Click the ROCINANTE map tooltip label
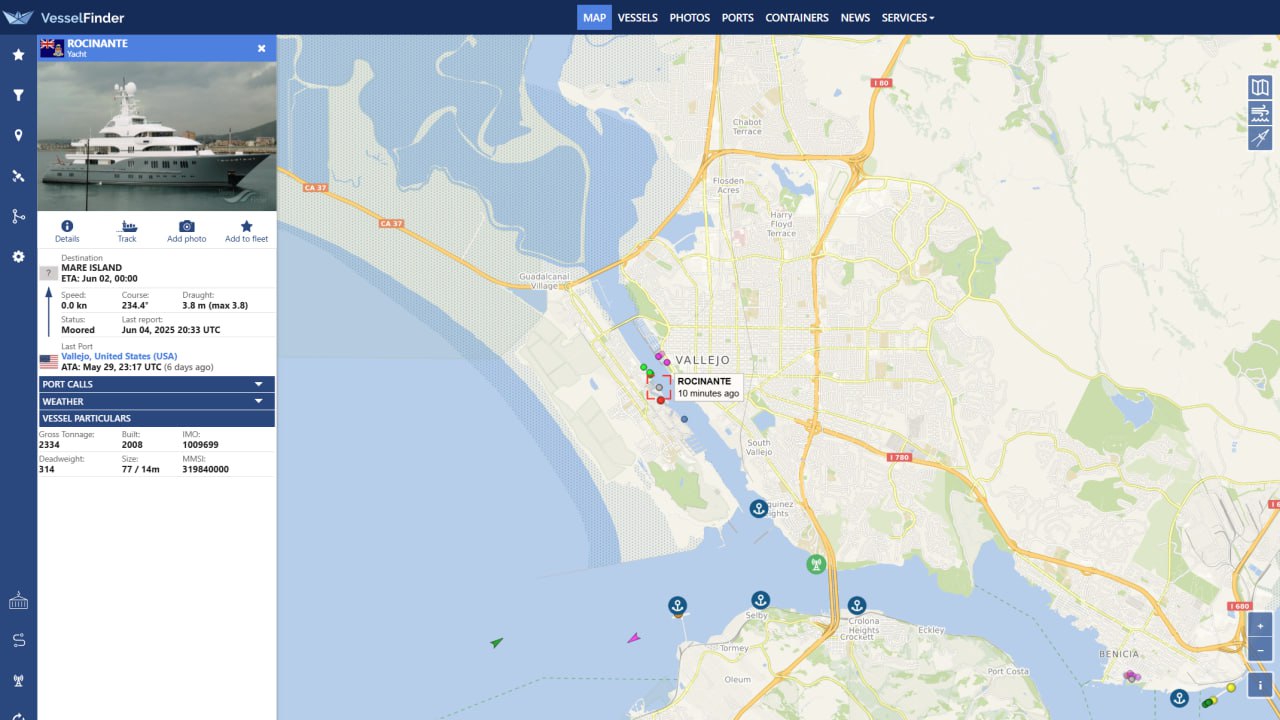Viewport: 1280px width, 720px height. tap(709, 387)
